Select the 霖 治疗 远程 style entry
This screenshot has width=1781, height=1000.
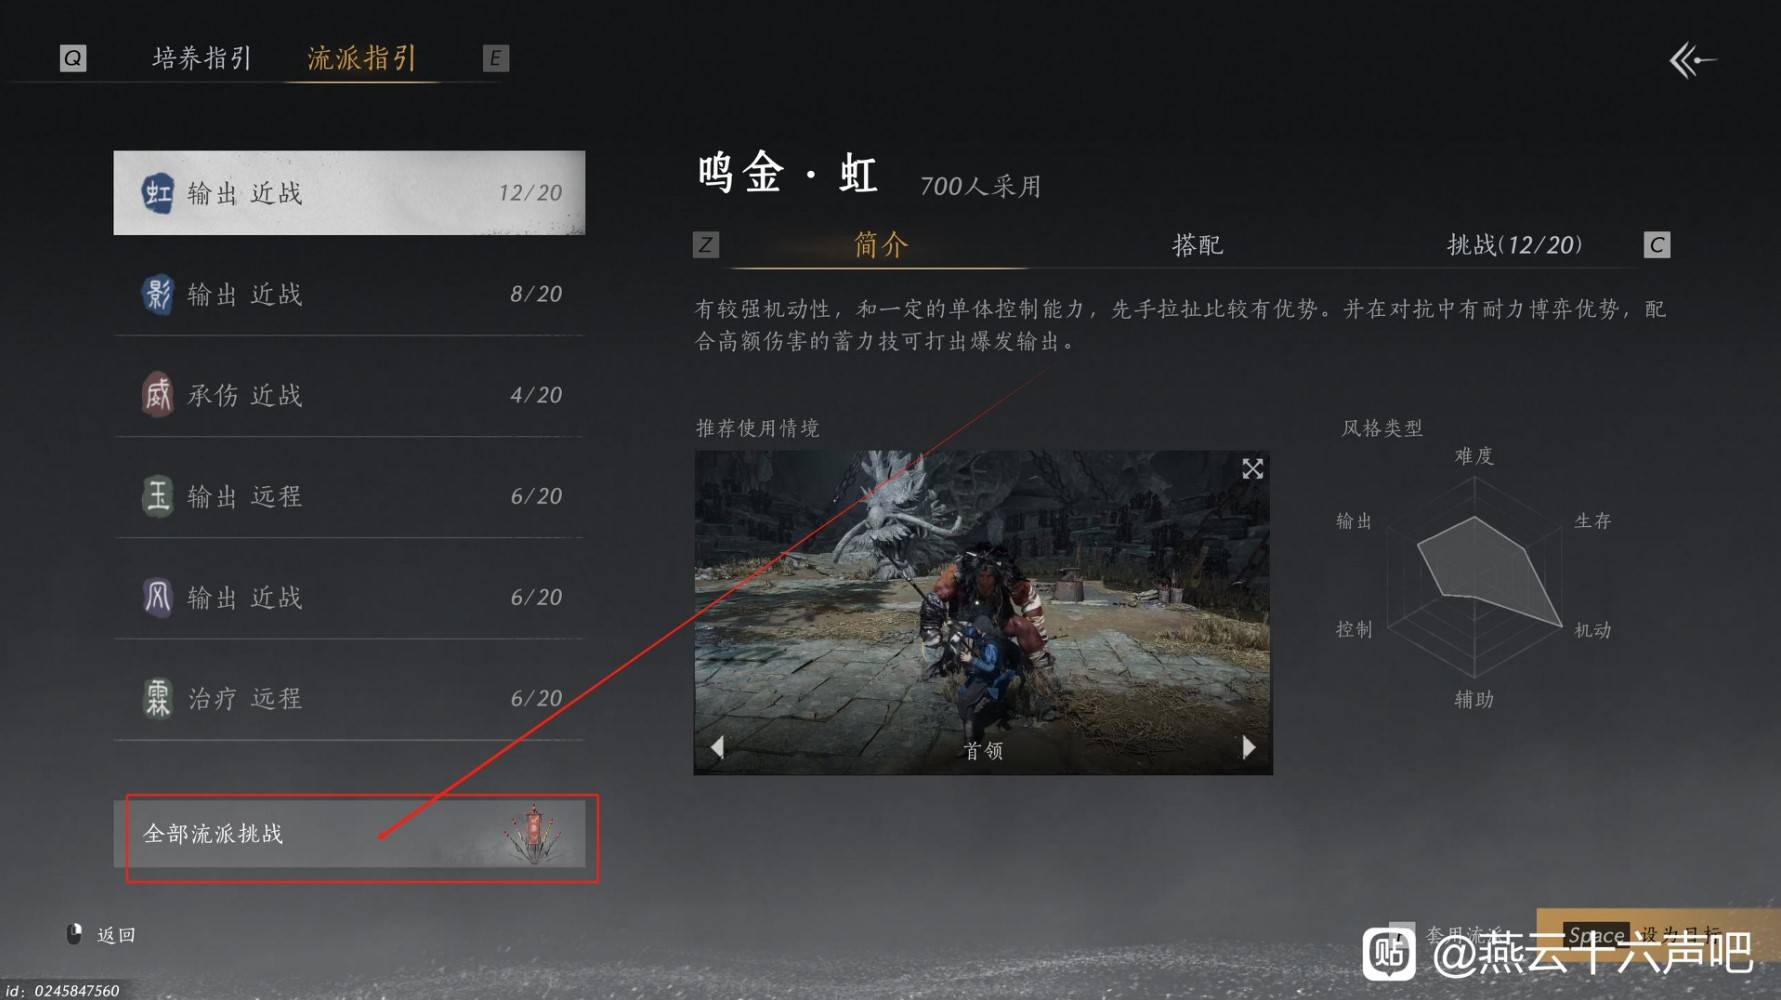coord(349,698)
